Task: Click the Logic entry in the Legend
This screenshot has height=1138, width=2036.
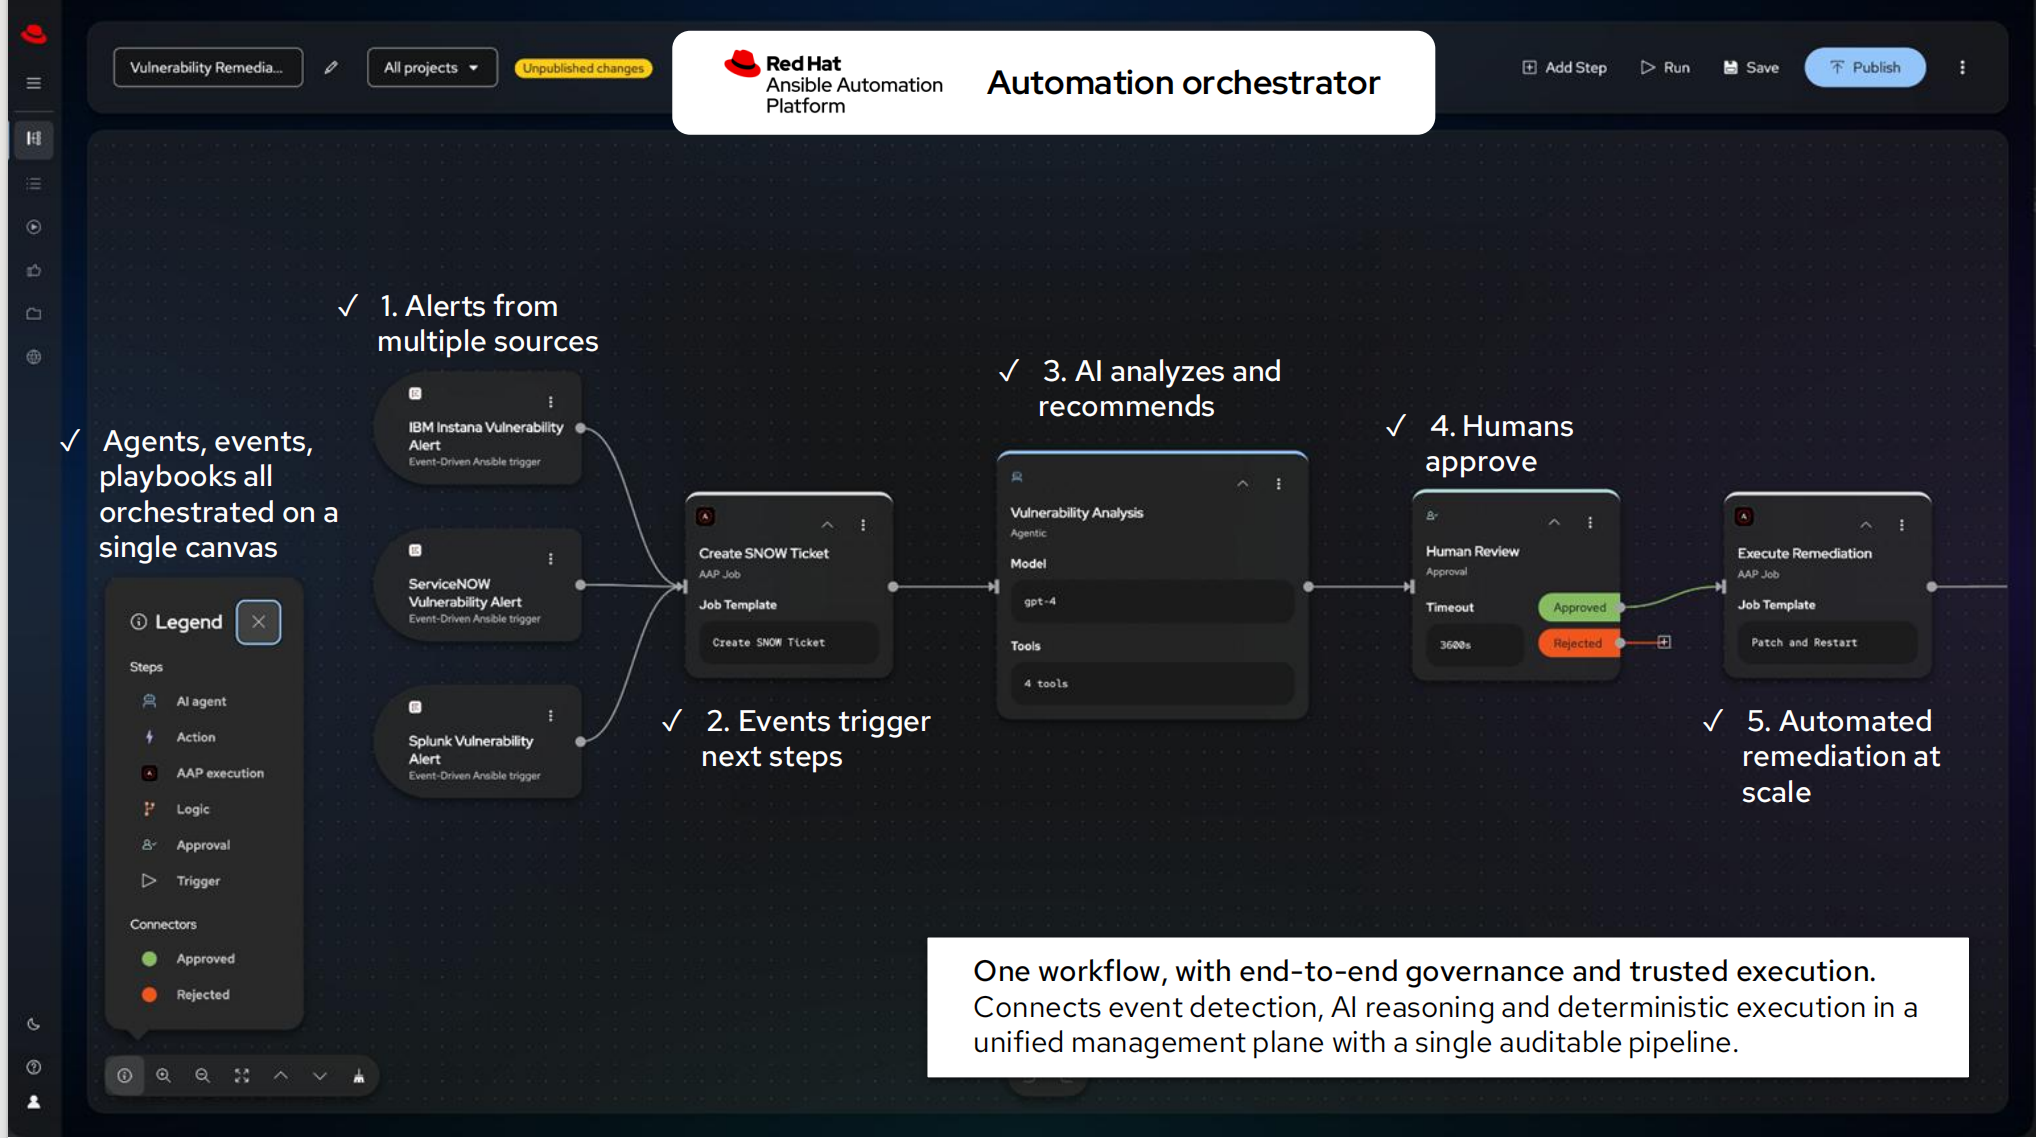Action: click(177, 809)
